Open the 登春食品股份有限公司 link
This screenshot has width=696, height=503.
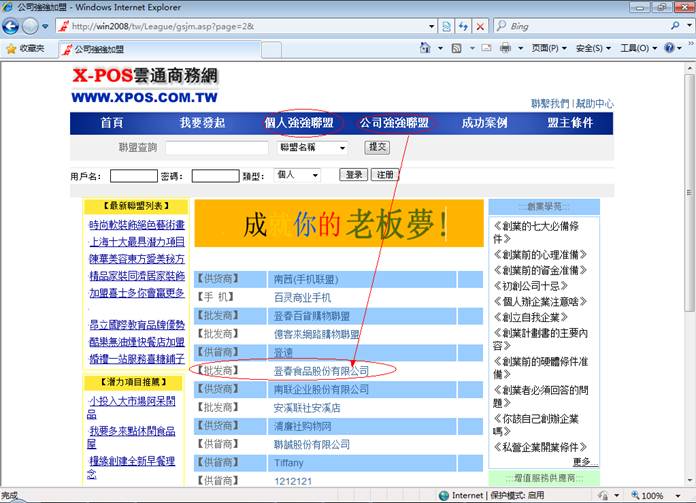point(321,371)
